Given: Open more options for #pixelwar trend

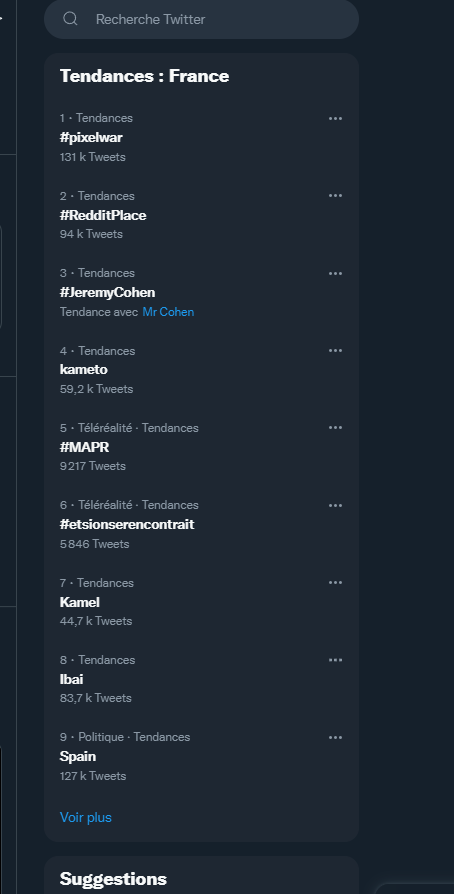Looking at the screenshot, I should (x=335, y=119).
